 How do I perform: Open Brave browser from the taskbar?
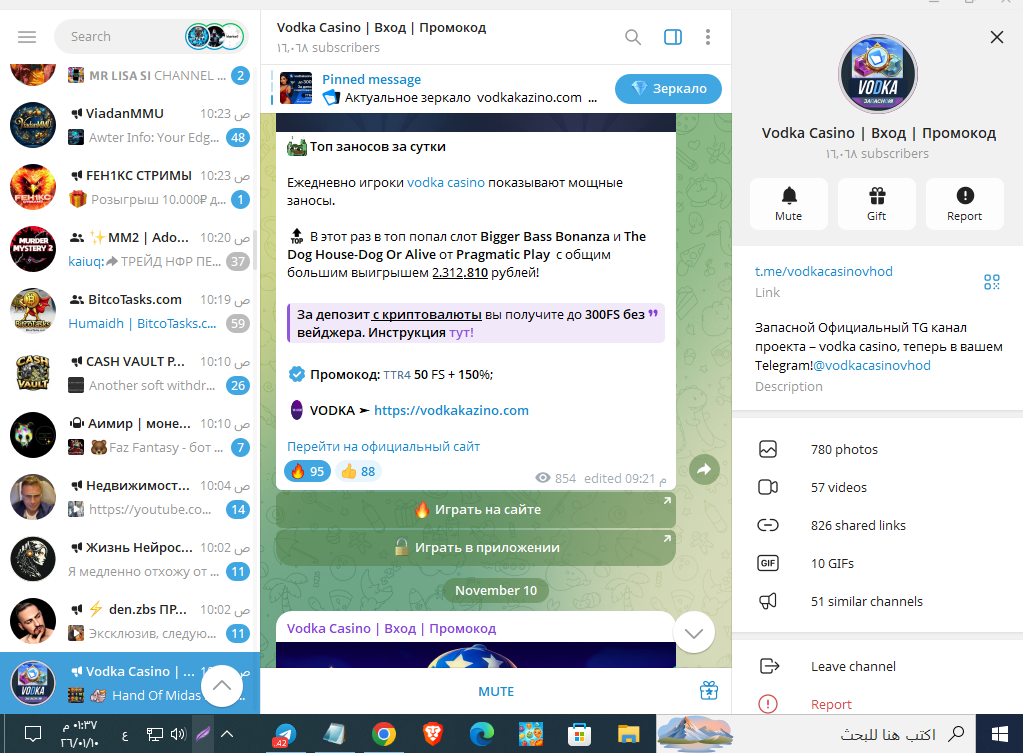click(x=433, y=735)
